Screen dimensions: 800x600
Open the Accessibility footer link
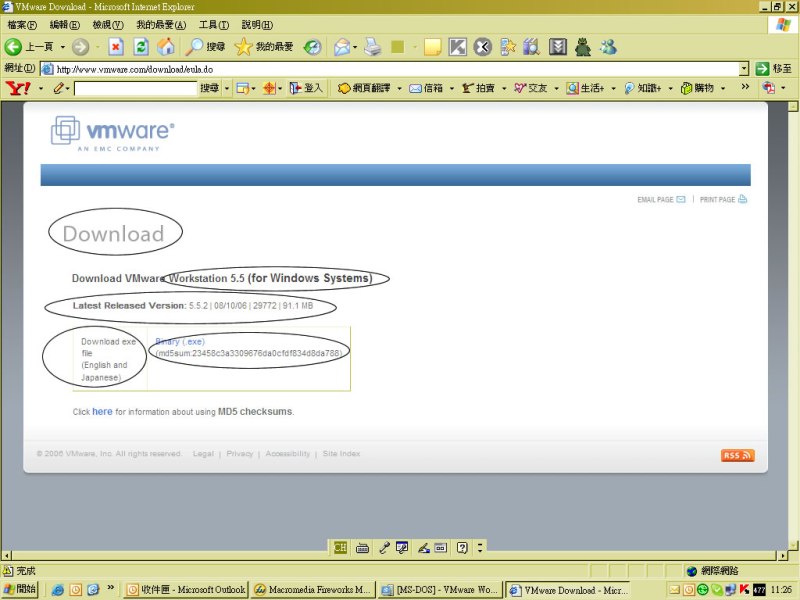(288, 454)
